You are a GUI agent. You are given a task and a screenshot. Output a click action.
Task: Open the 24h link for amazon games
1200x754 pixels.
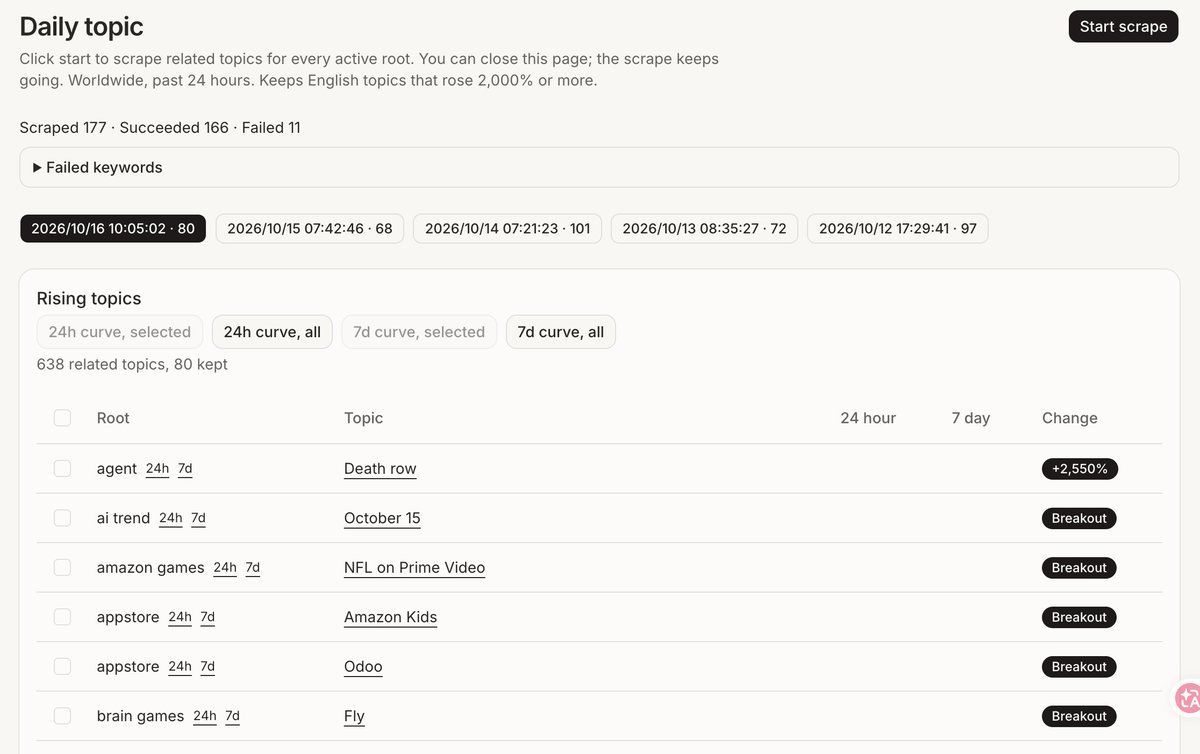225,568
